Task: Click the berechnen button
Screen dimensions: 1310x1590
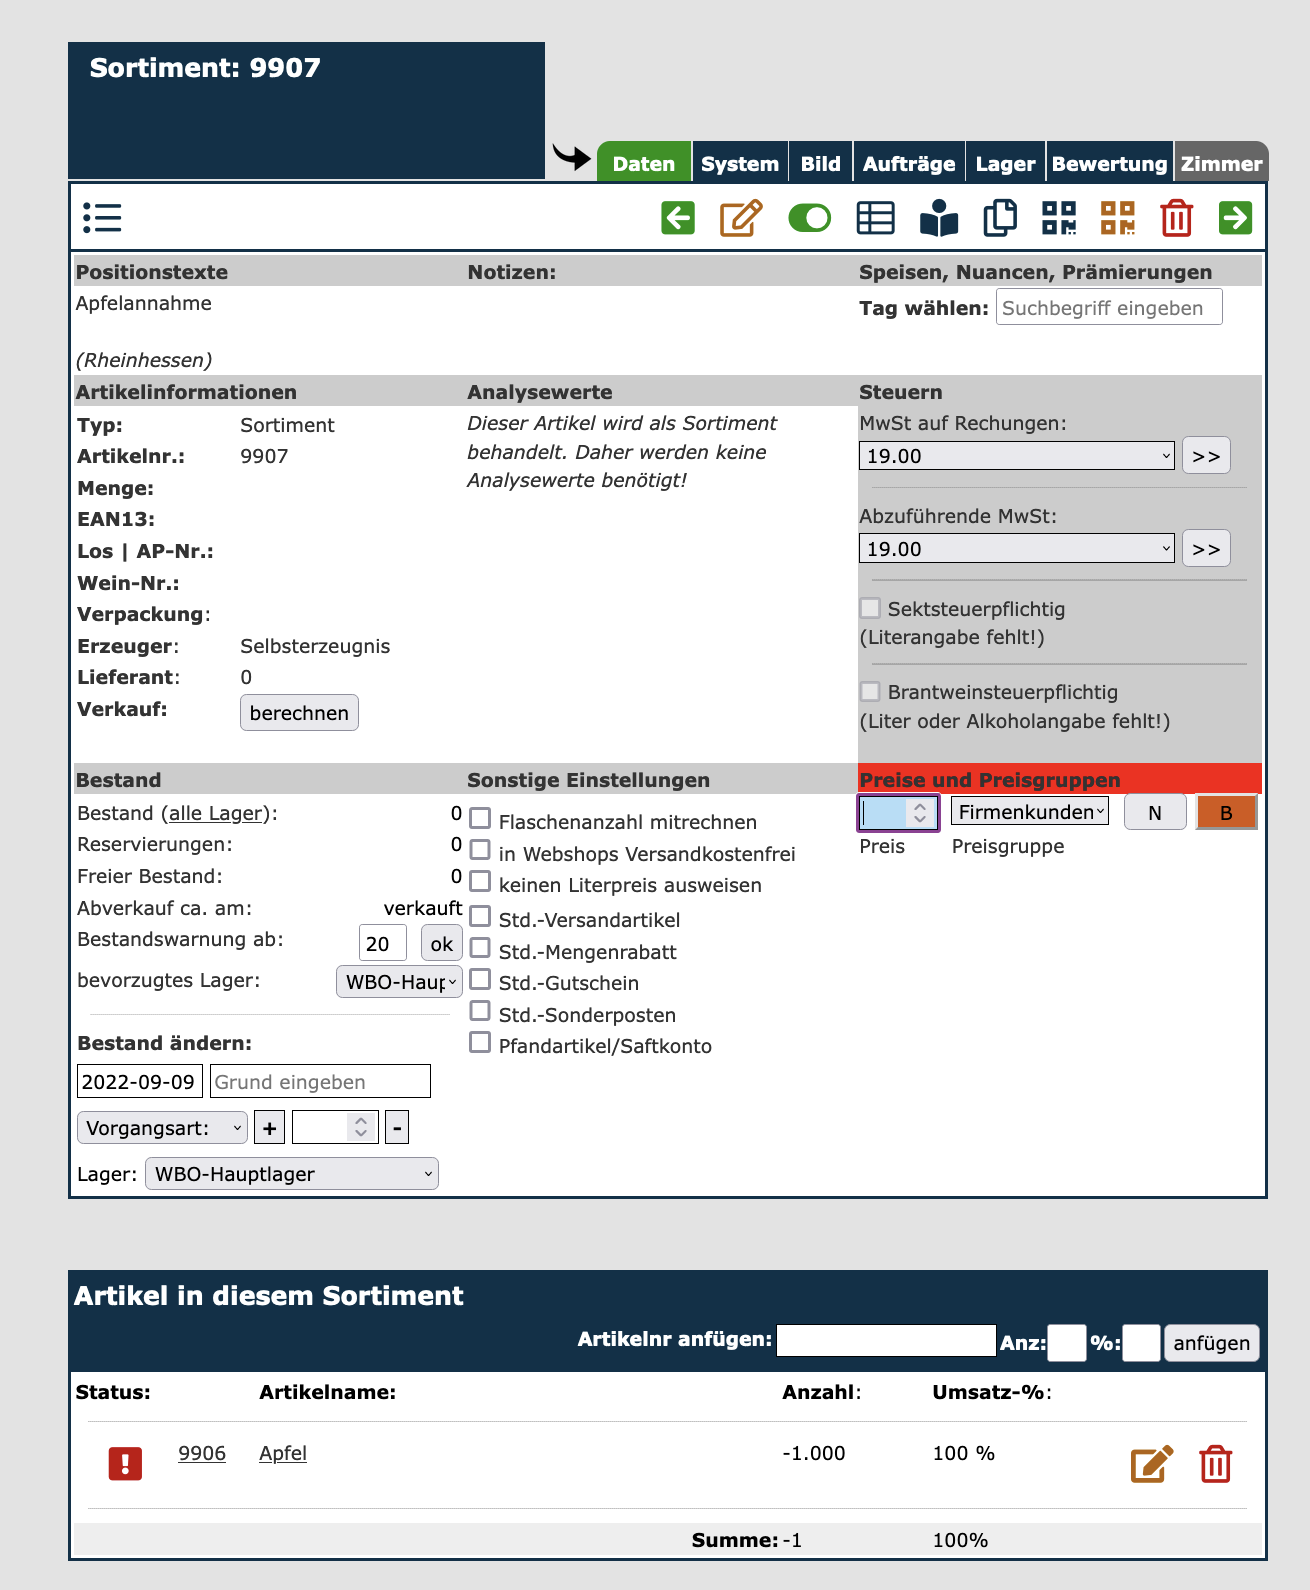Action: (x=299, y=713)
